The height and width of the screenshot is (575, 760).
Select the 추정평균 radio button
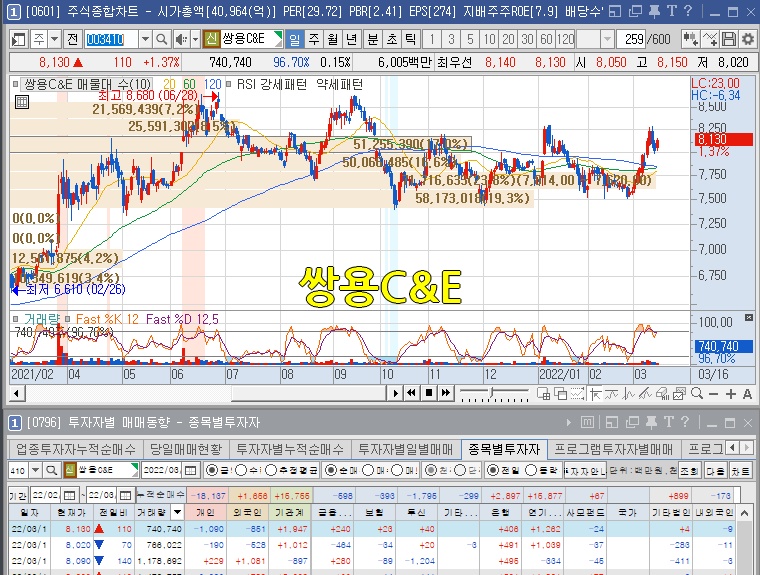pyautogui.click(x=271, y=470)
